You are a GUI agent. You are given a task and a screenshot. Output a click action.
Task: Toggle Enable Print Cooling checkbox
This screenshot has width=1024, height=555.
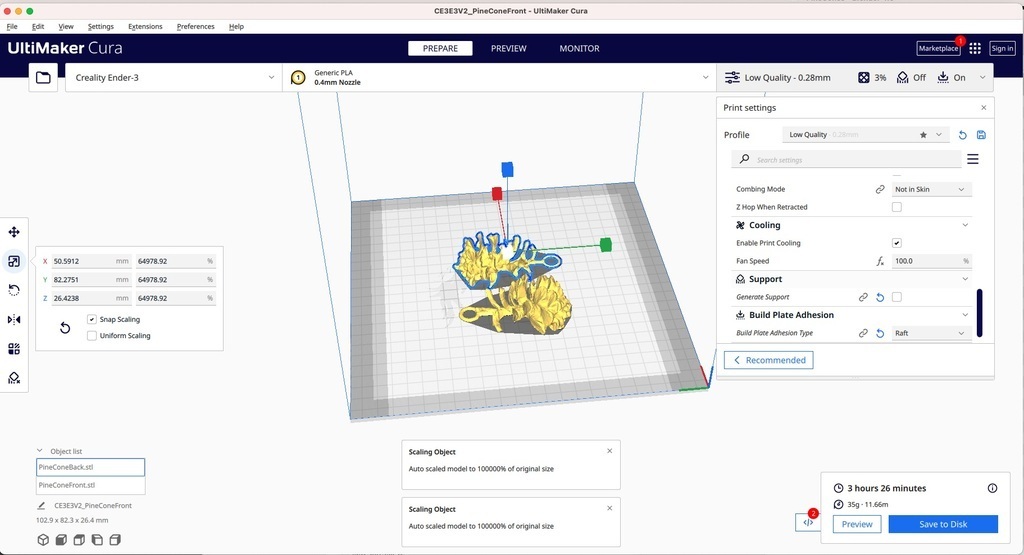(x=897, y=243)
